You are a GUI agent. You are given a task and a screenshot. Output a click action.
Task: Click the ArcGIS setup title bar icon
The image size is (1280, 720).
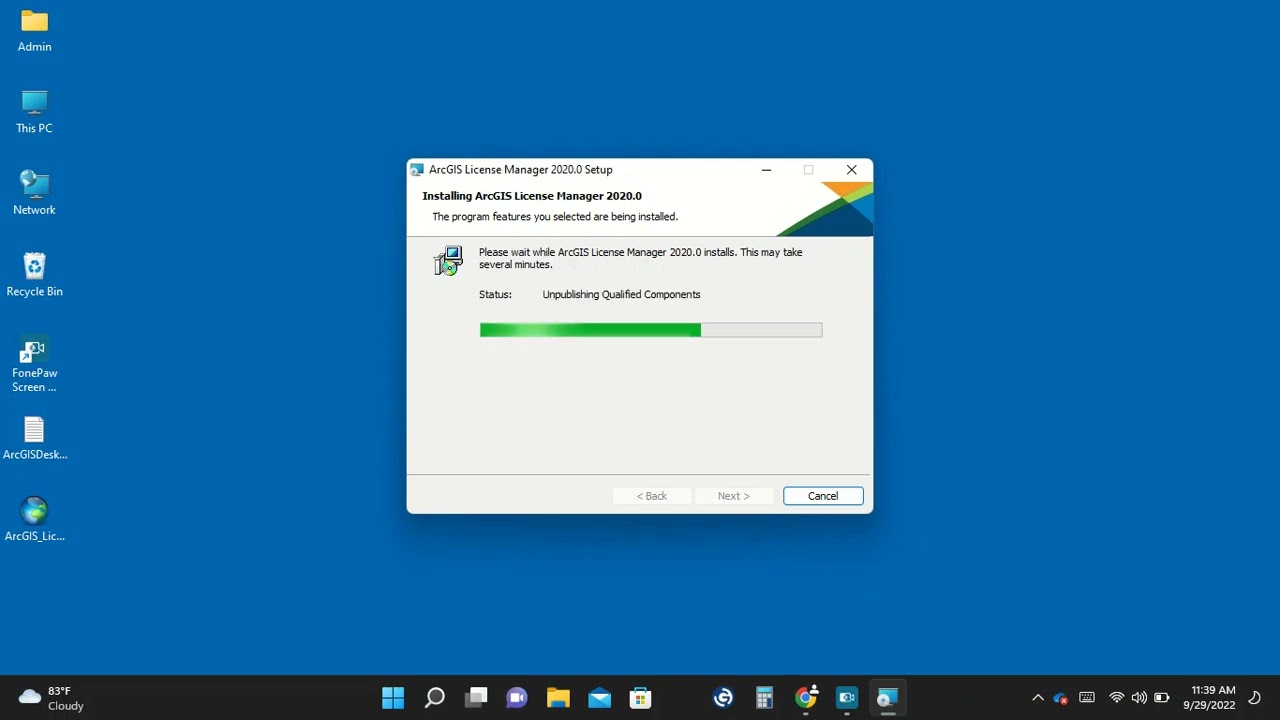tap(417, 170)
